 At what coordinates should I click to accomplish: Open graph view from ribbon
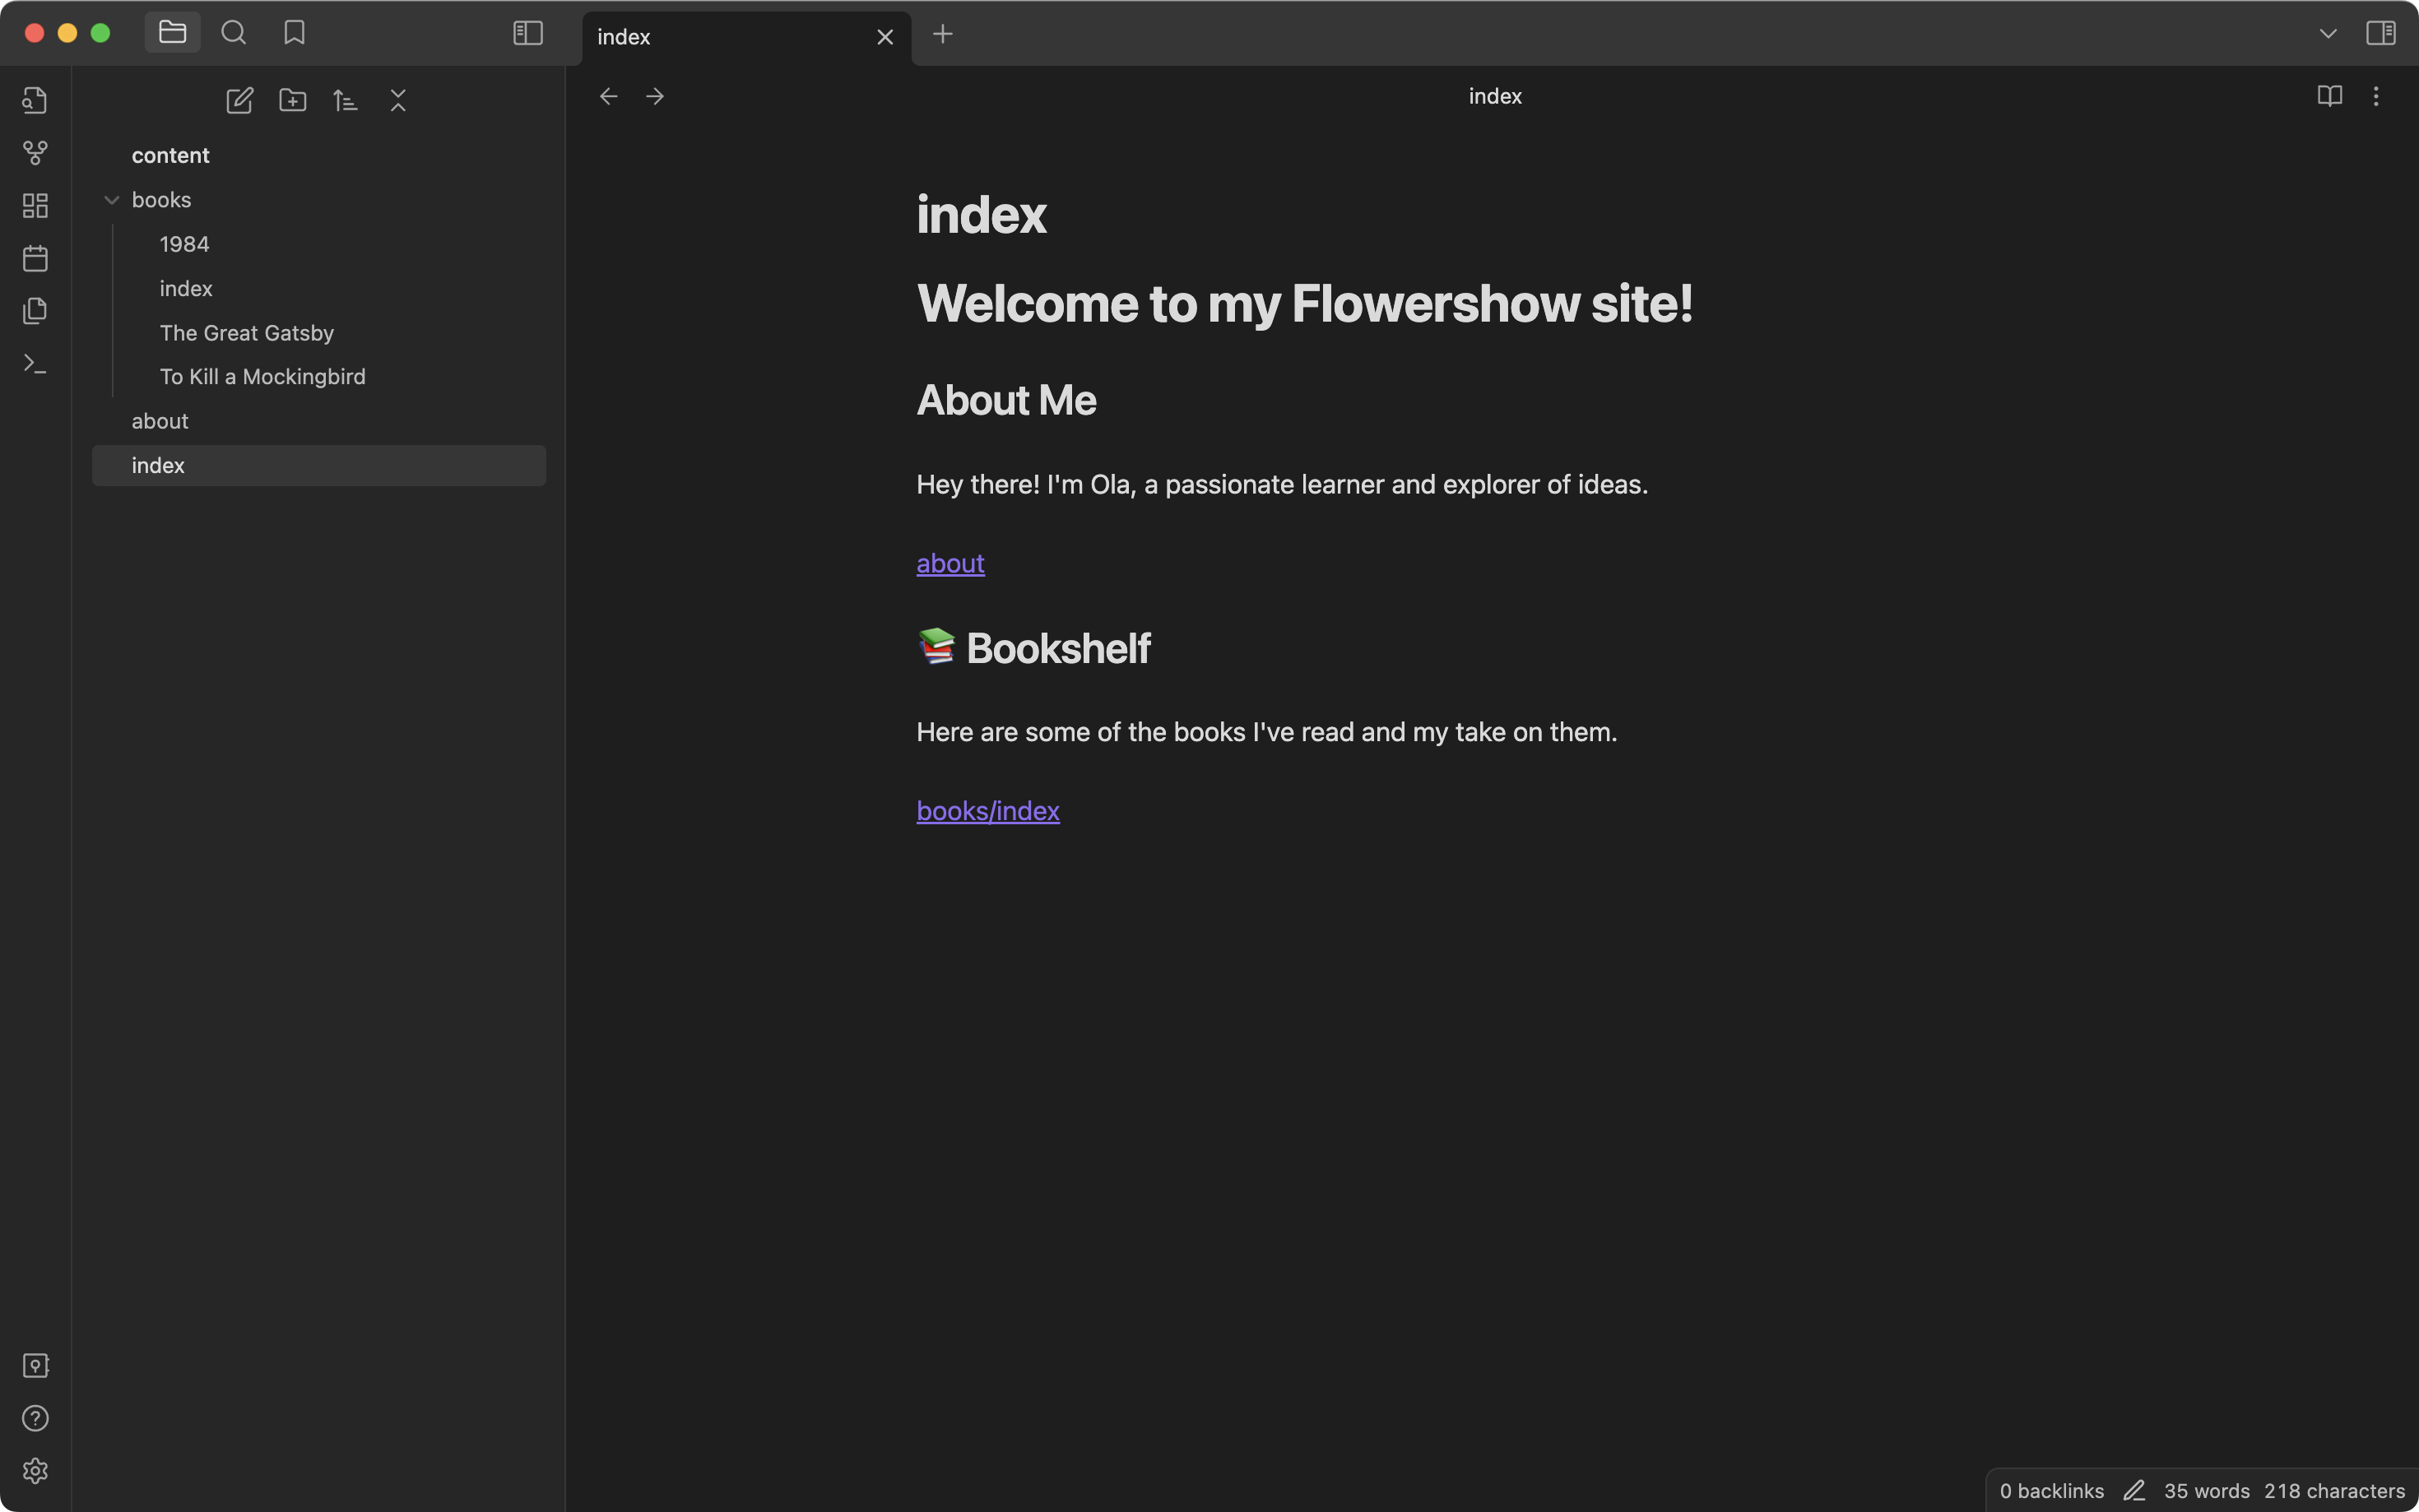pos(35,153)
